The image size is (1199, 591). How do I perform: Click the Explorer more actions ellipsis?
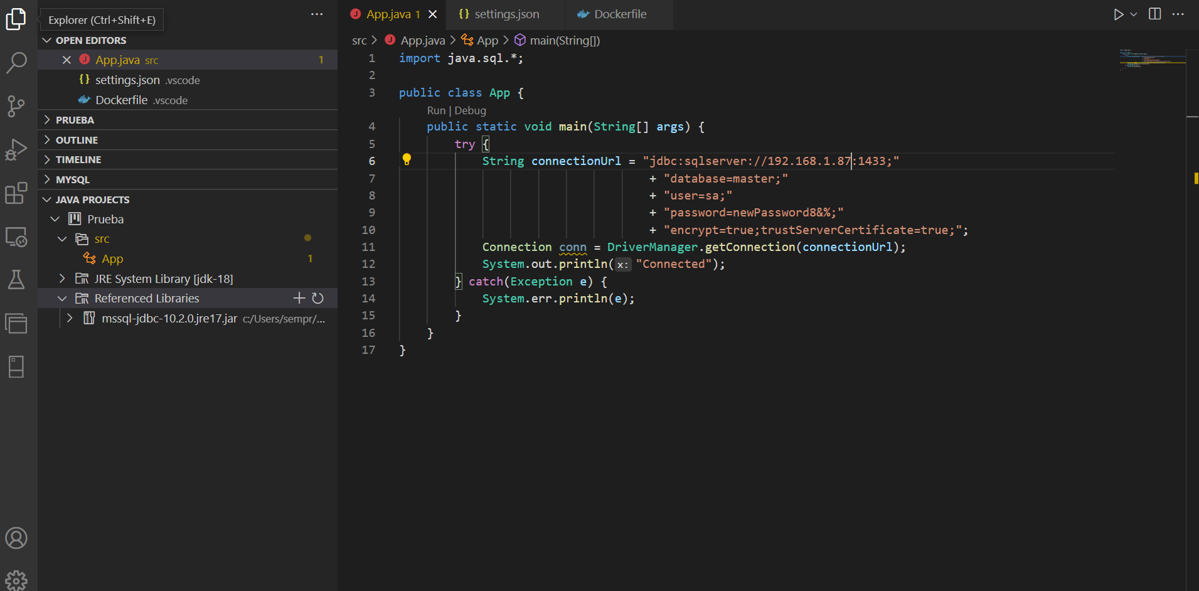click(317, 15)
